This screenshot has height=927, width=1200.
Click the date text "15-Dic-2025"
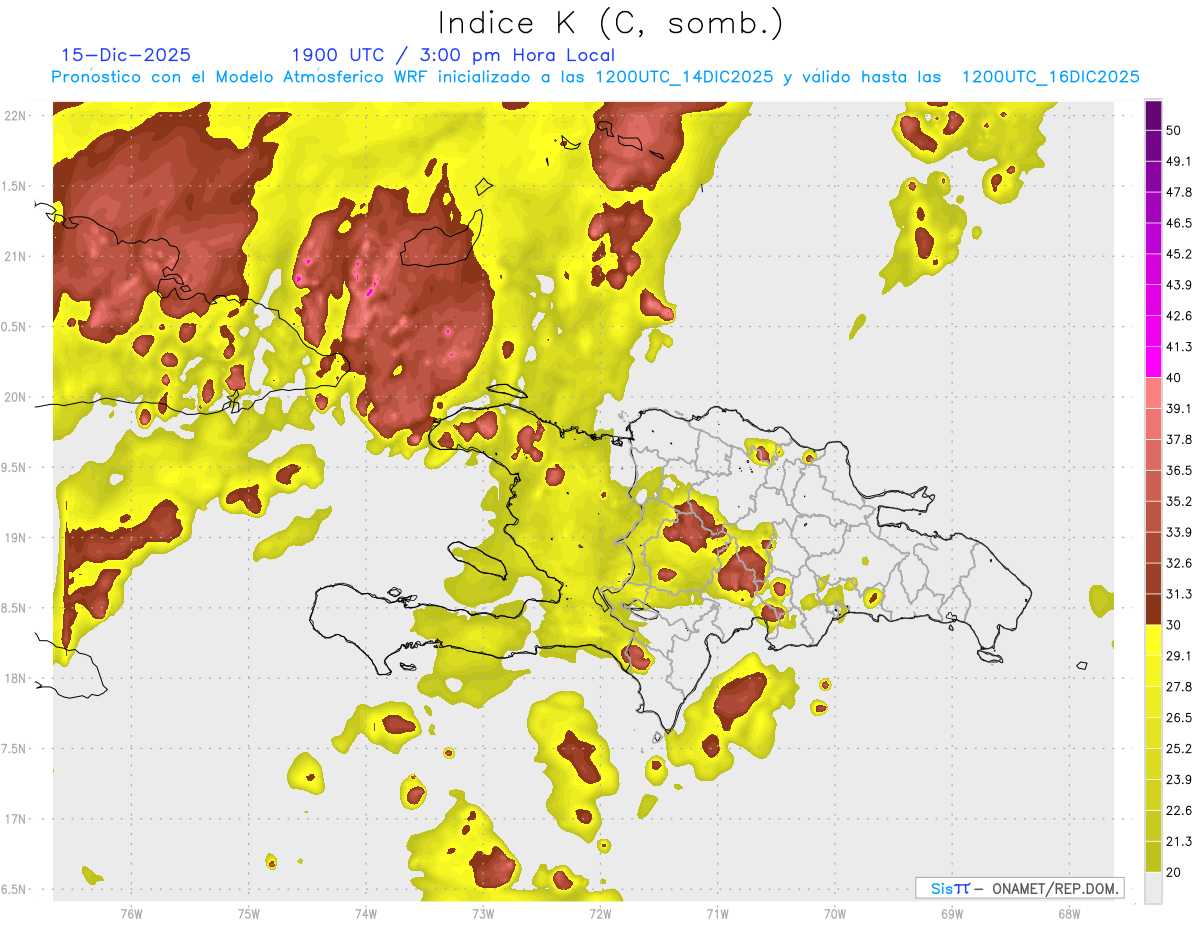(x=126, y=55)
